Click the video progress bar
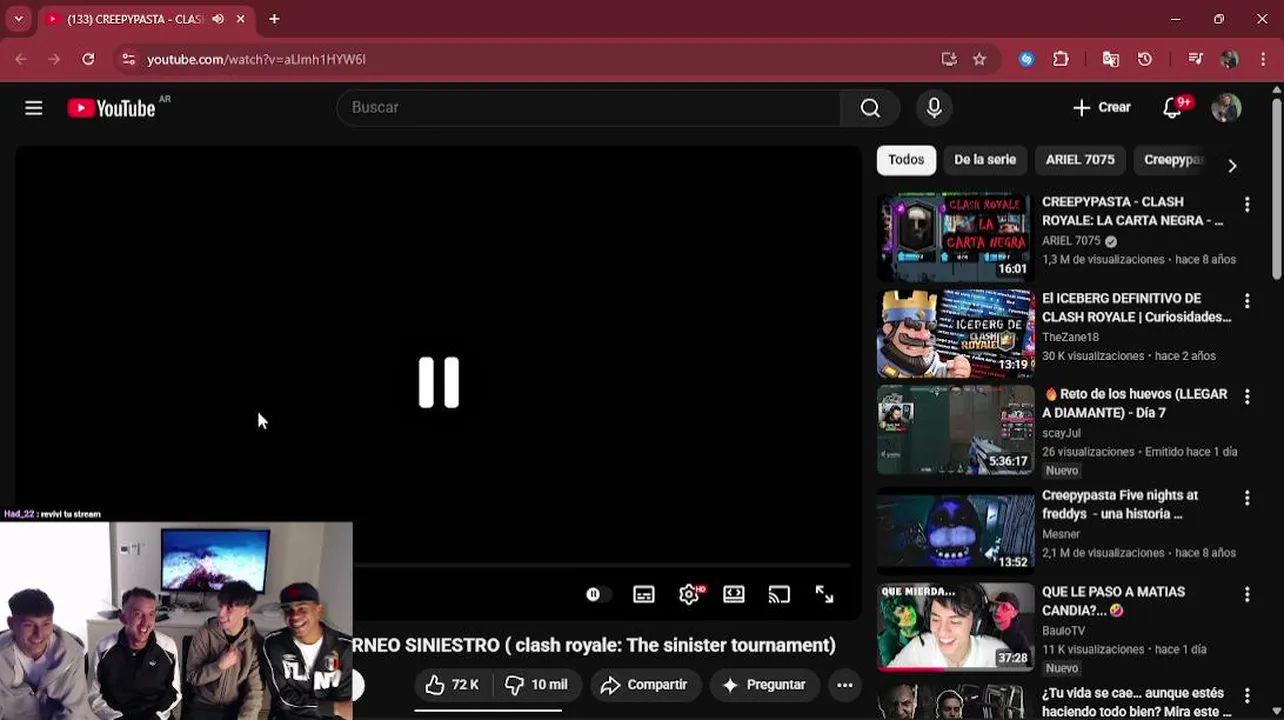This screenshot has width=1284, height=720. click(603, 566)
